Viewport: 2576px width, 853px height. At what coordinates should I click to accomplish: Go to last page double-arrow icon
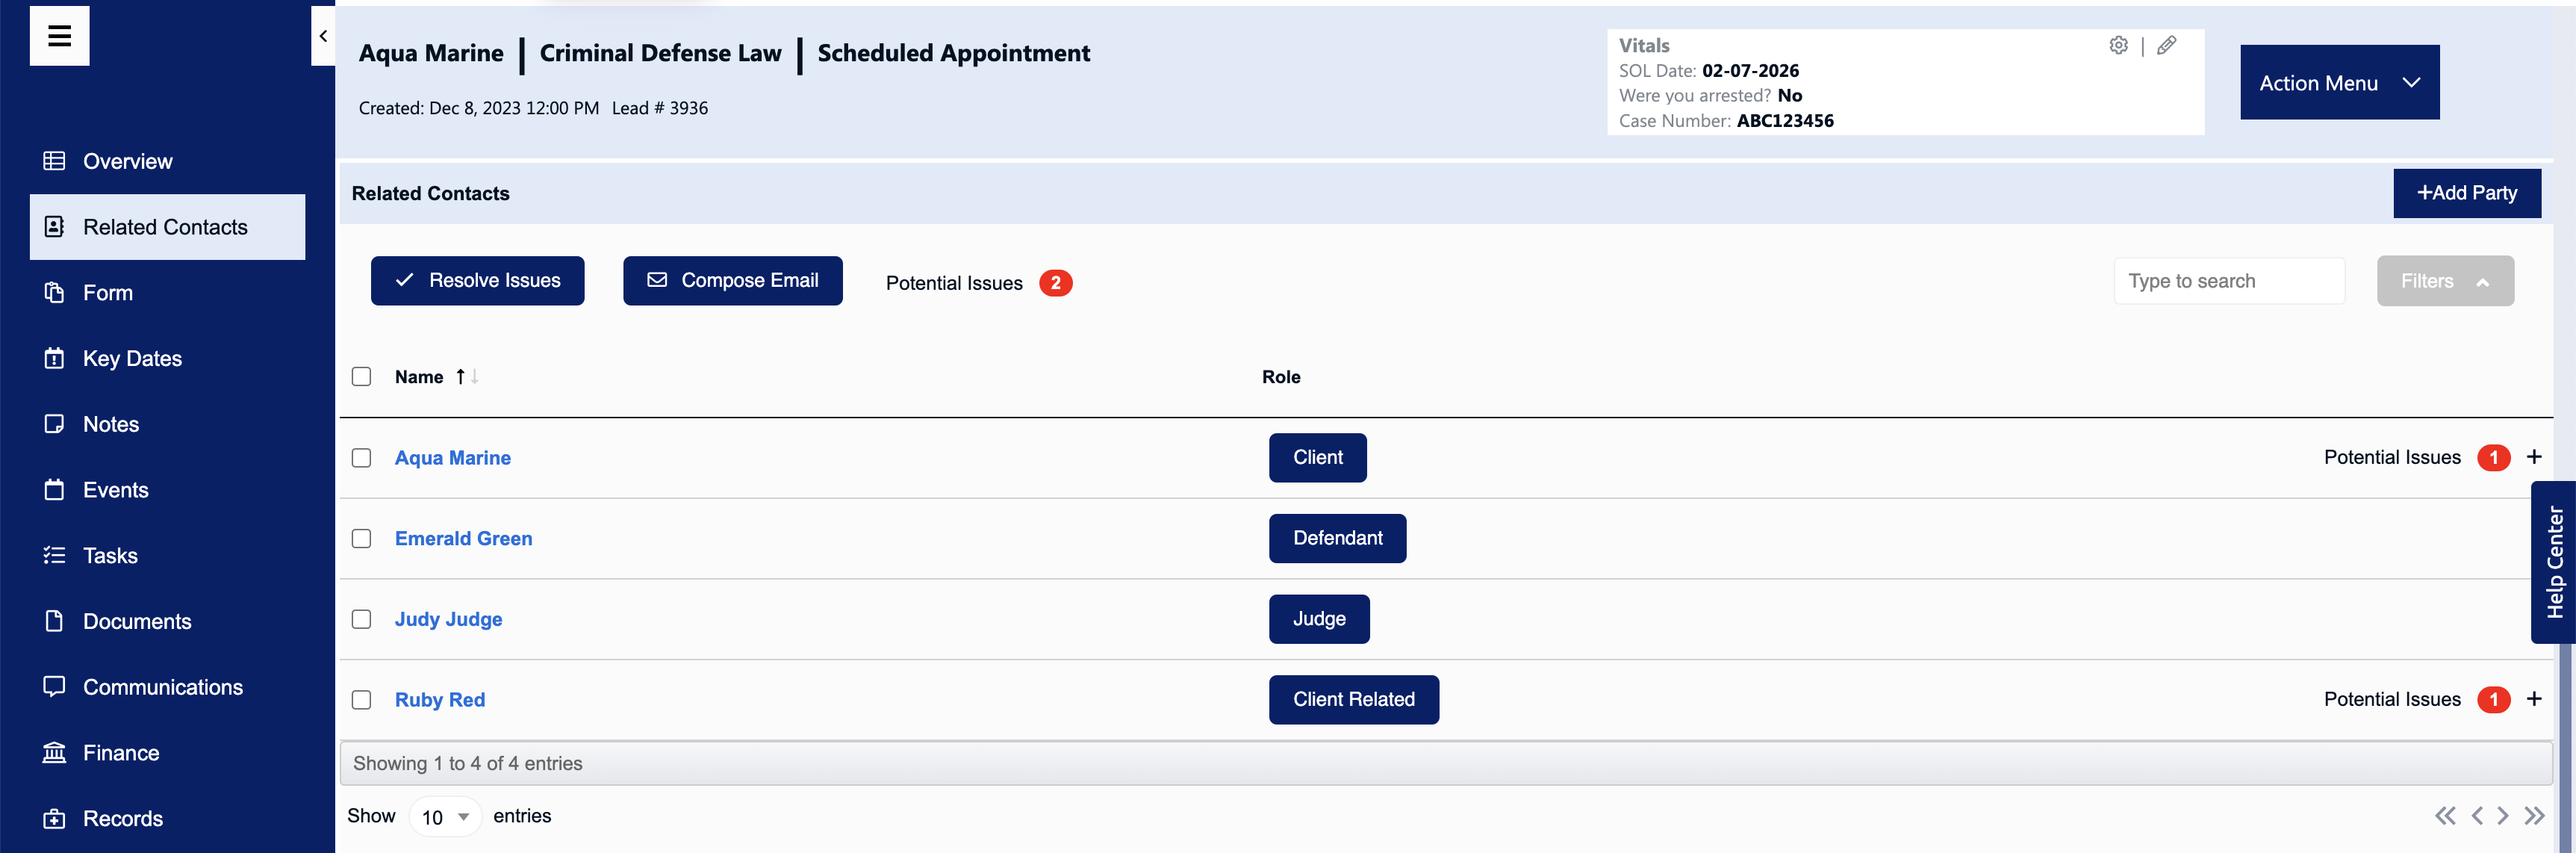click(x=2534, y=816)
